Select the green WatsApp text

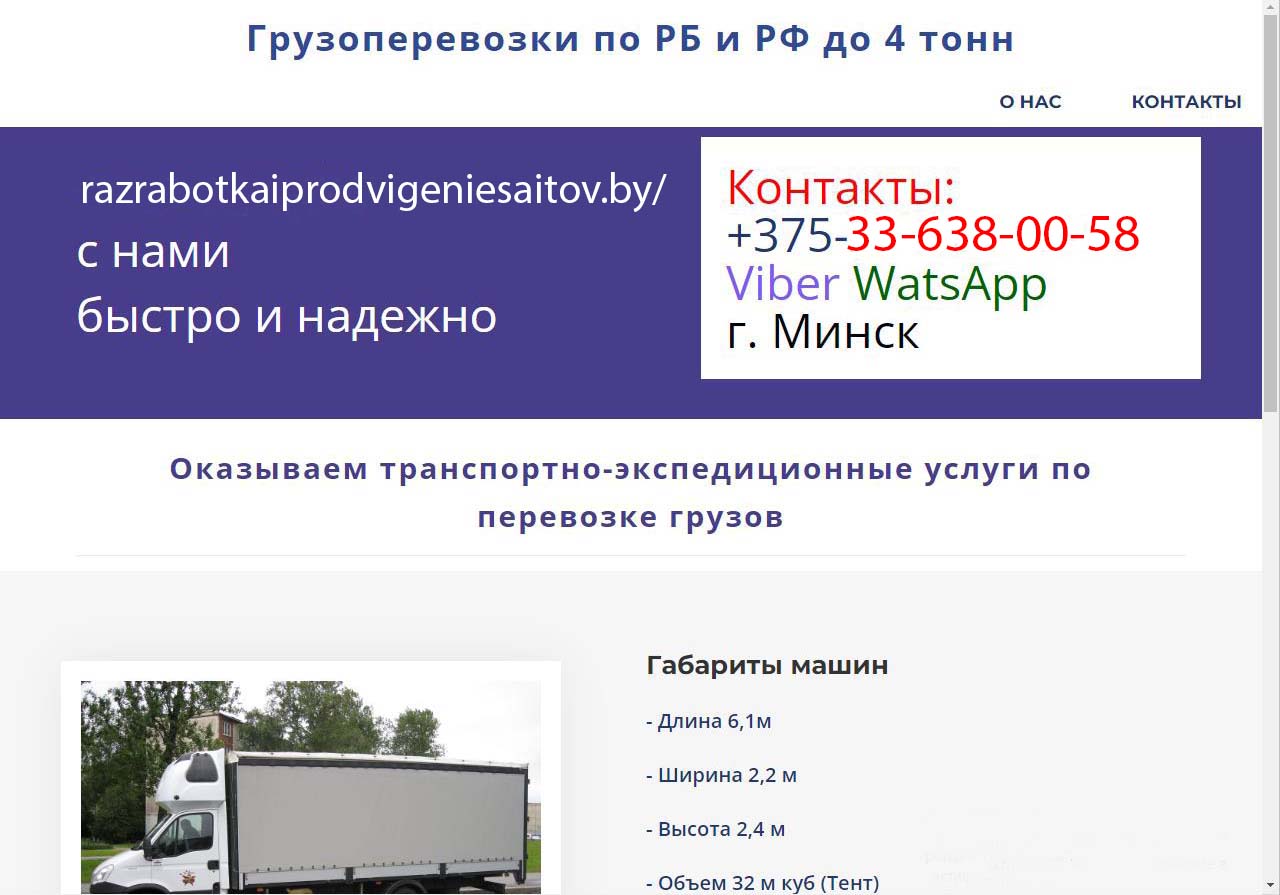(x=949, y=284)
